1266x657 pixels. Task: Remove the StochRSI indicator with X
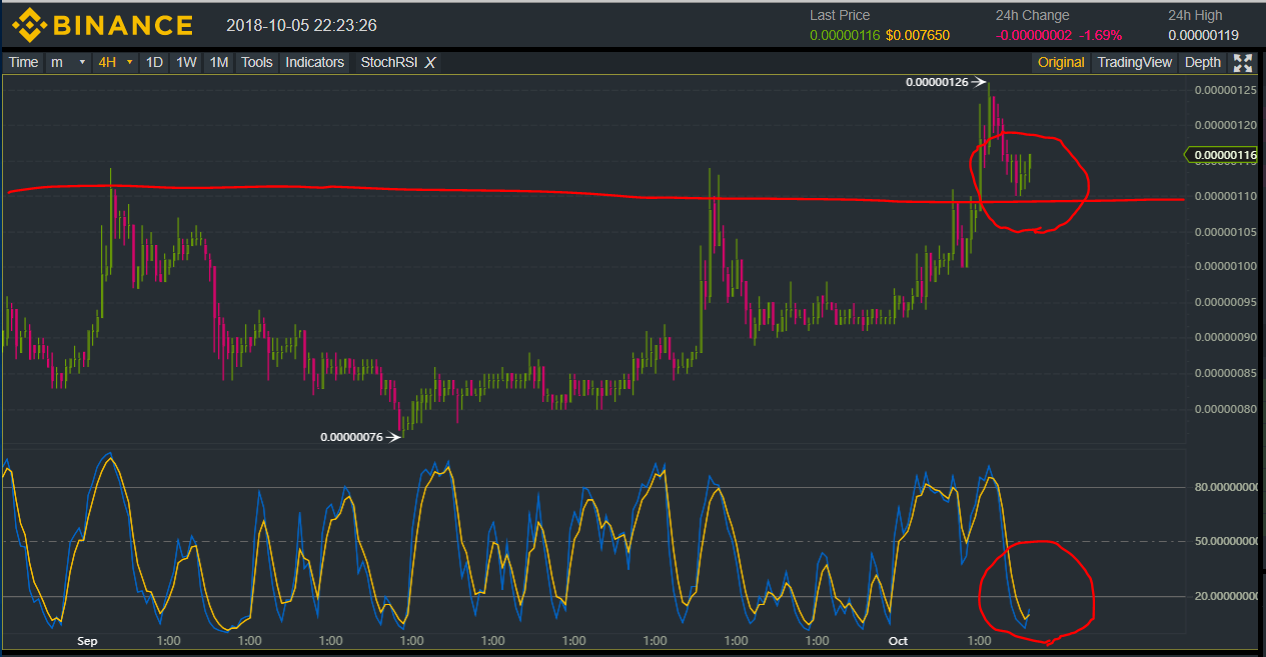click(x=430, y=62)
